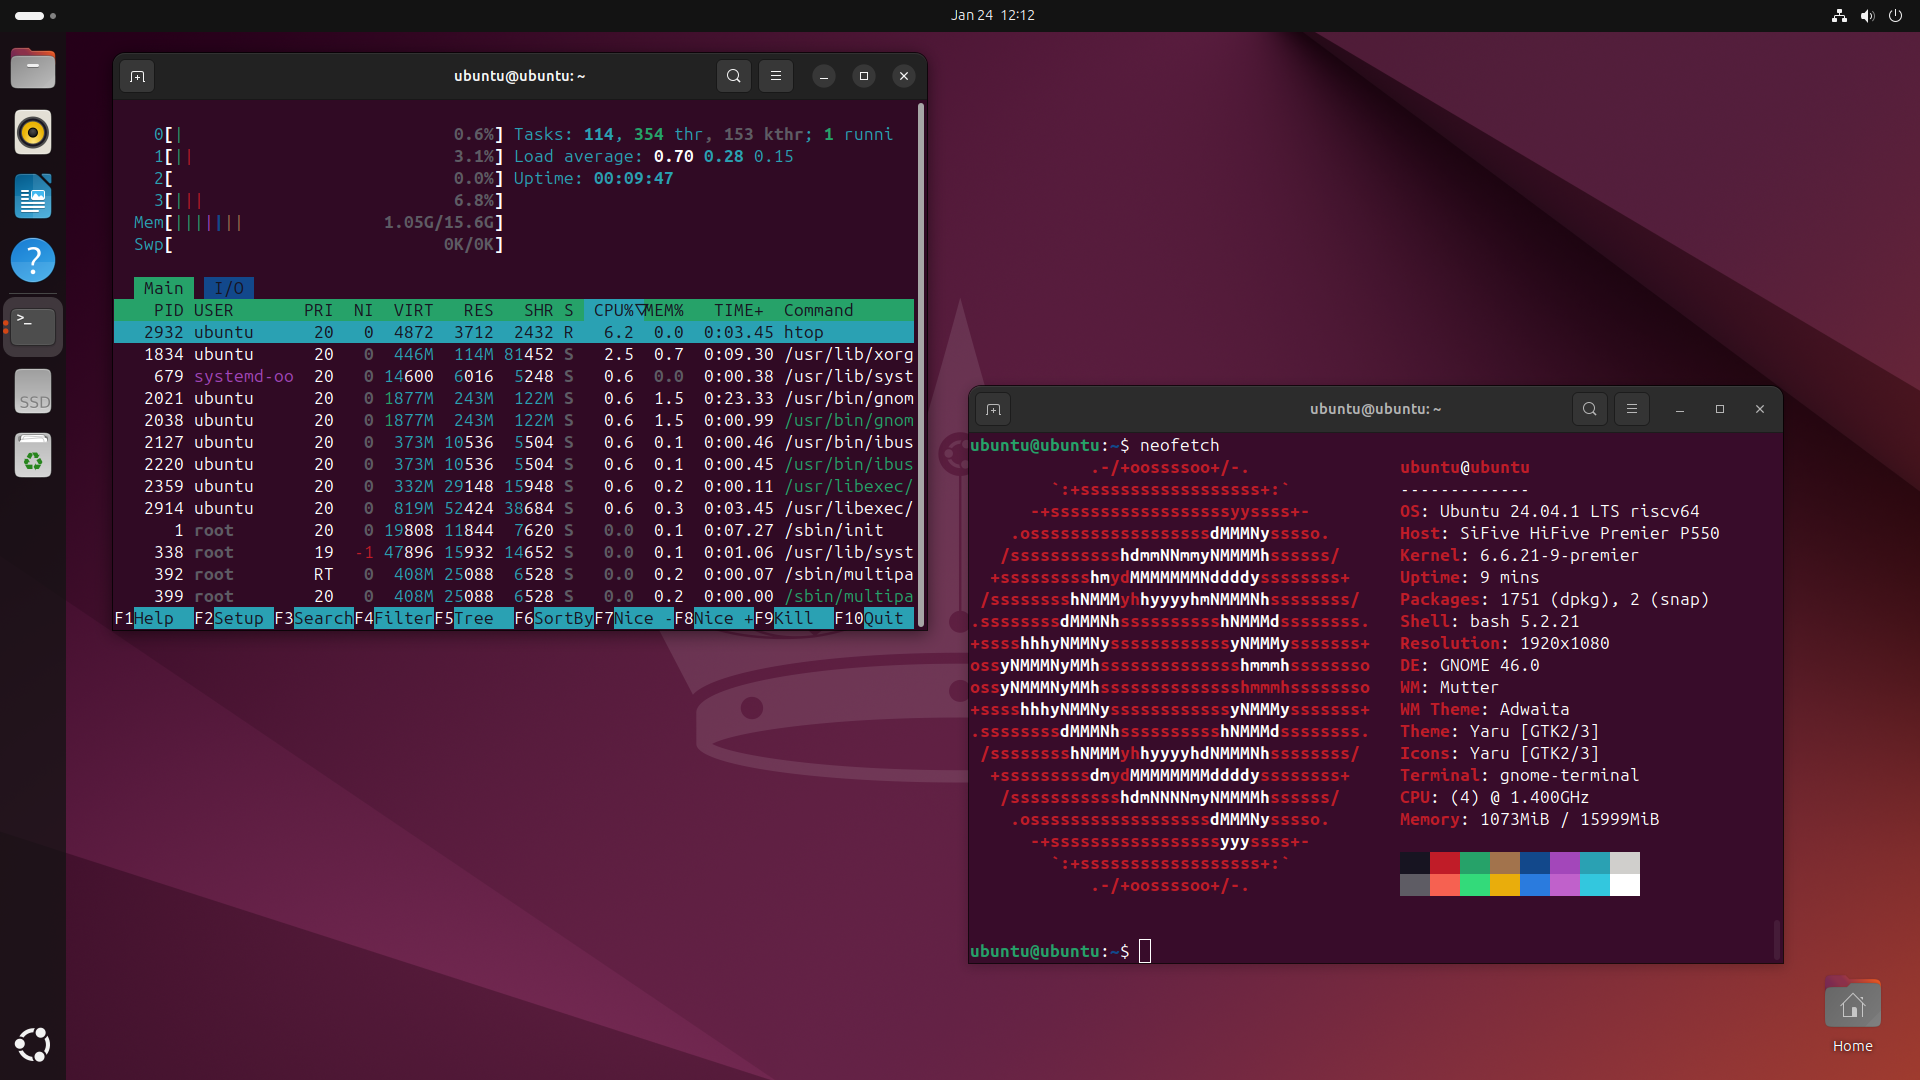
Task: Switch to the I/O tab in htop
Action: (229, 288)
